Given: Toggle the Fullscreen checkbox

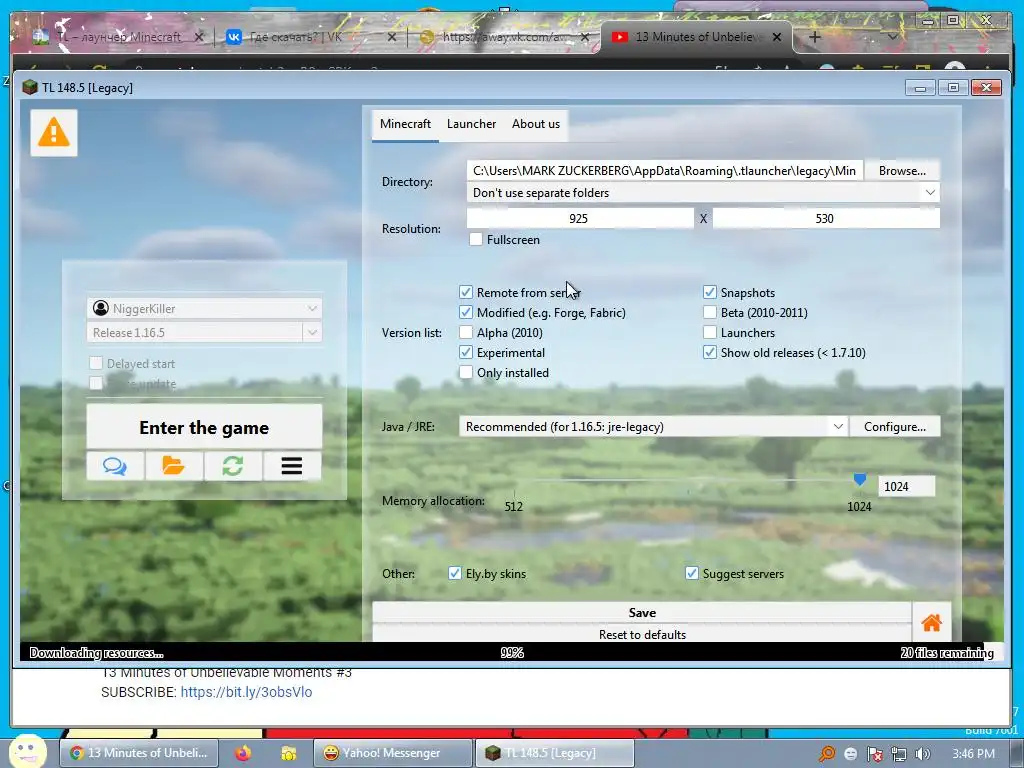Looking at the screenshot, I should [475, 240].
